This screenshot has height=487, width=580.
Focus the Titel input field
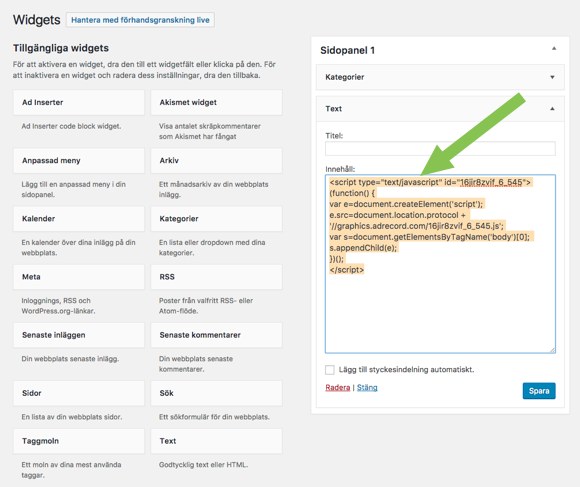pos(440,149)
